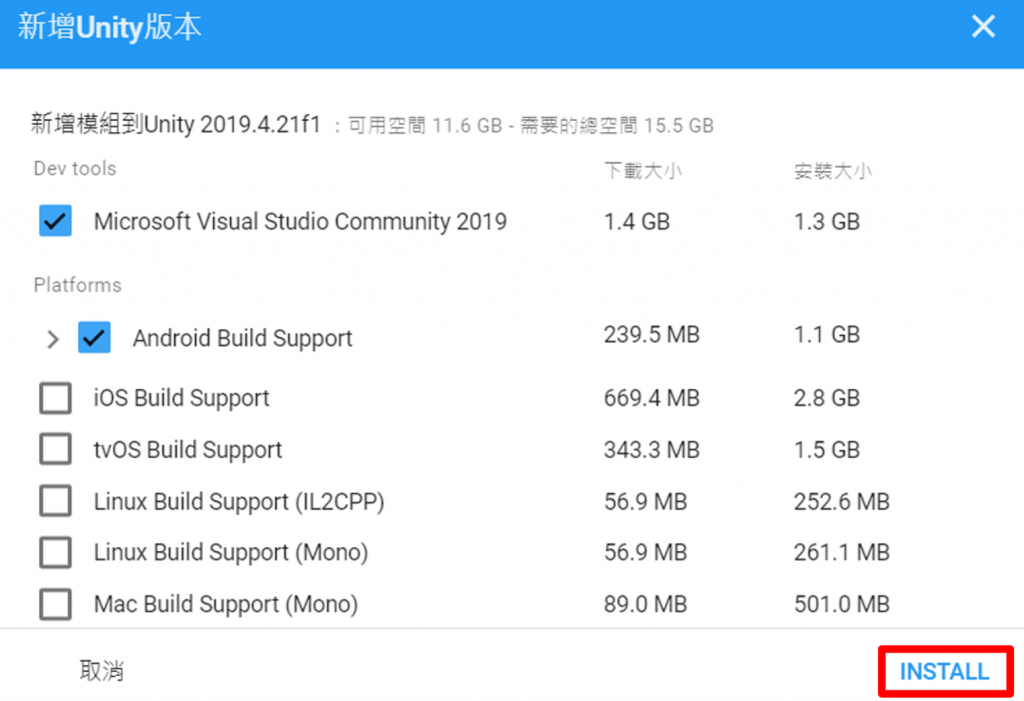Click the 261.1 MB install size value
Image resolution: width=1024 pixels, height=701 pixels.
(x=842, y=553)
